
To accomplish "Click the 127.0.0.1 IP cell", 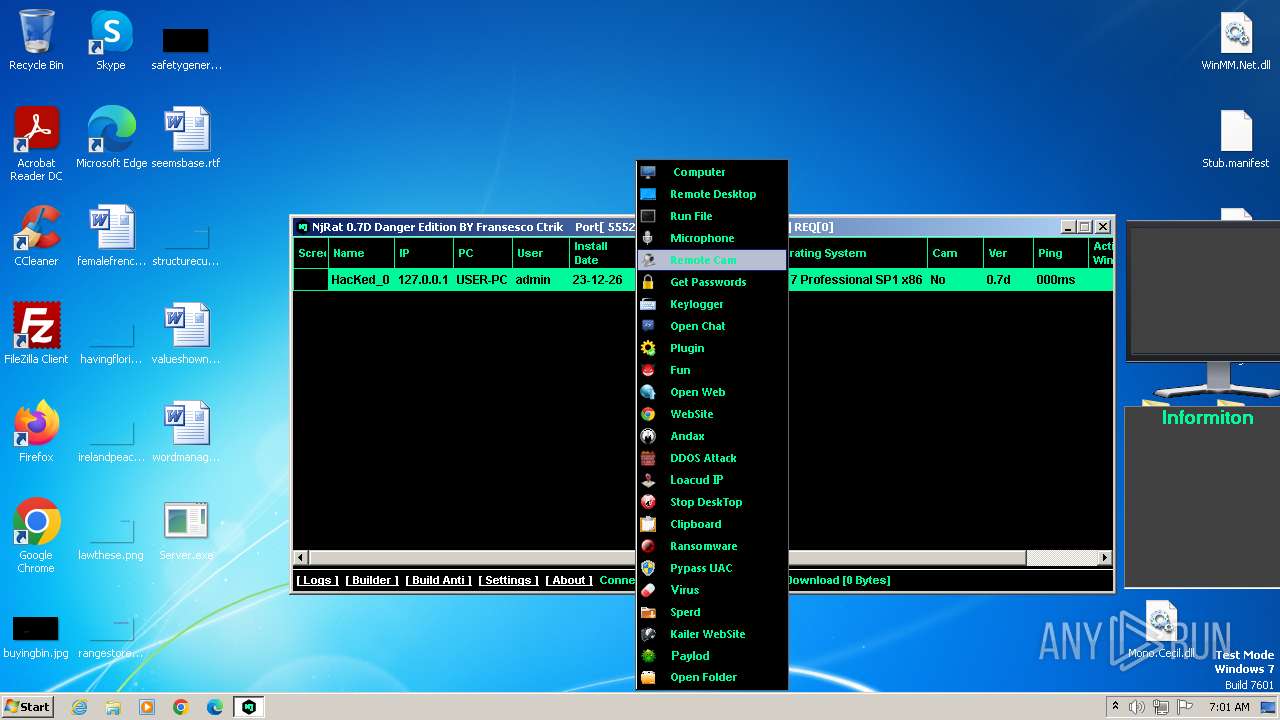I will pos(423,280).
